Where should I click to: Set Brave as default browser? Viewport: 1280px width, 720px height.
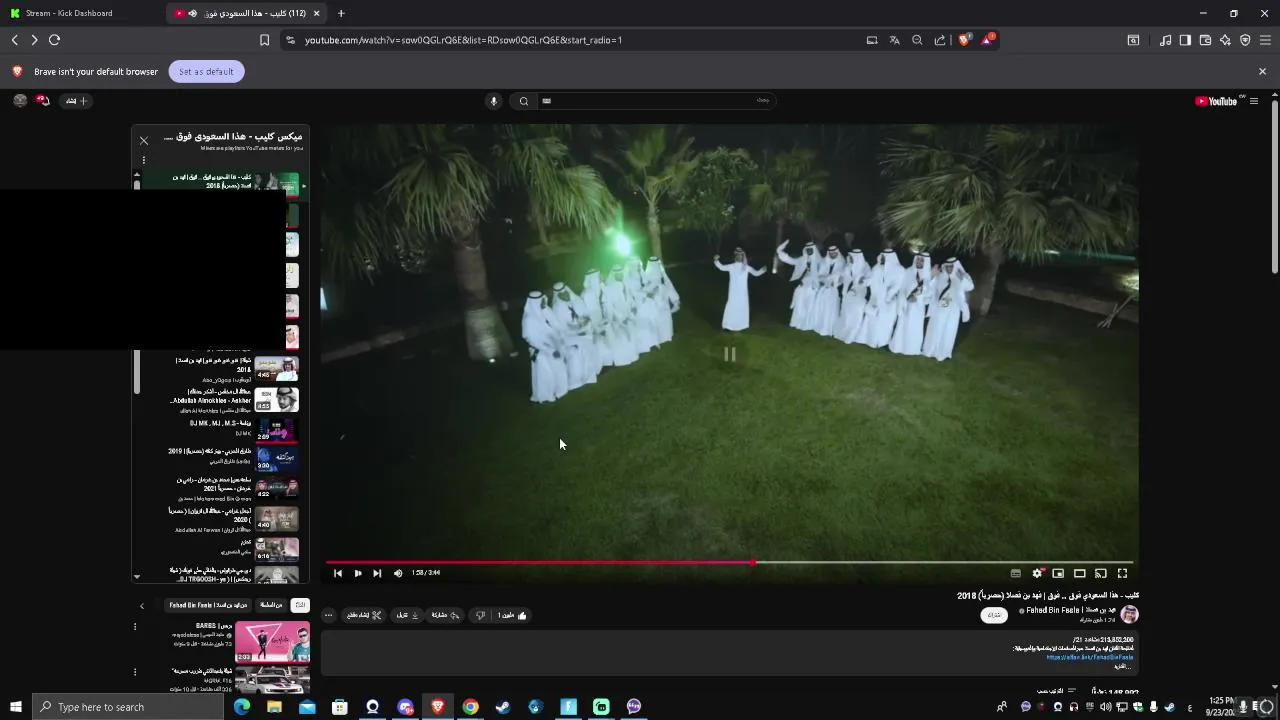pyautogui.click(x=206, y=72)
